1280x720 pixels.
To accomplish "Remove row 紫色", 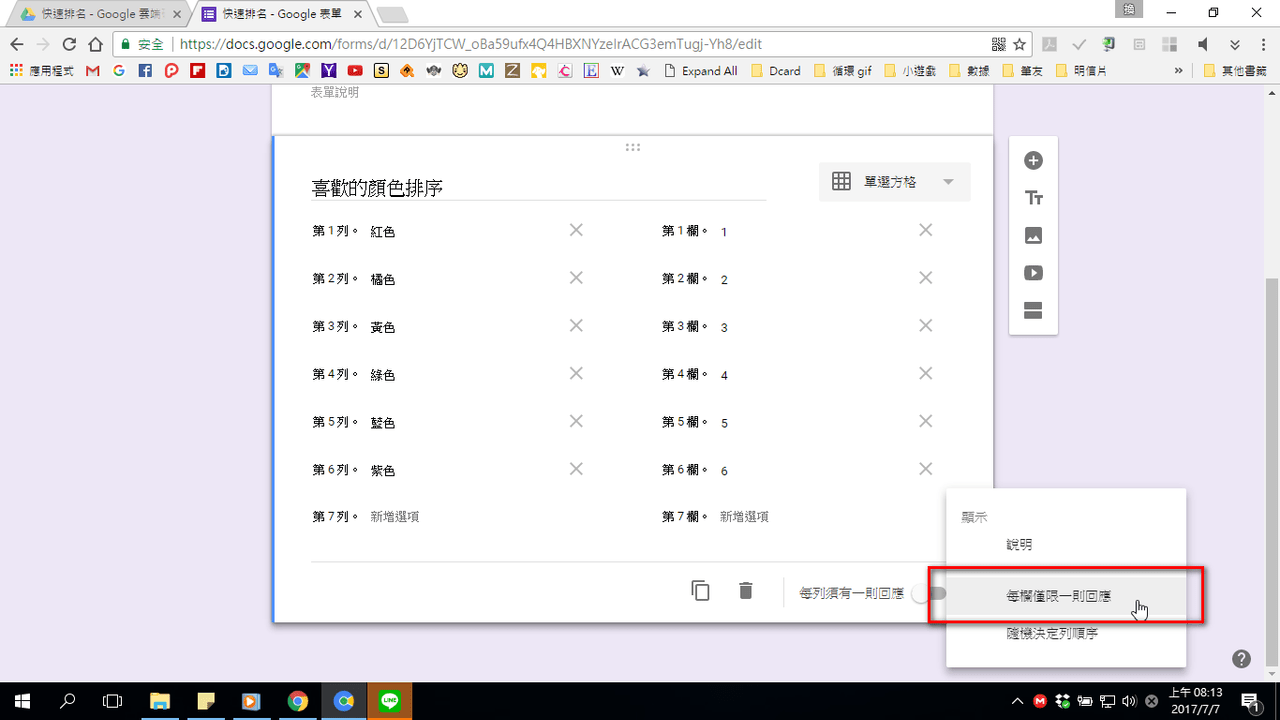I will click(576, 469).
